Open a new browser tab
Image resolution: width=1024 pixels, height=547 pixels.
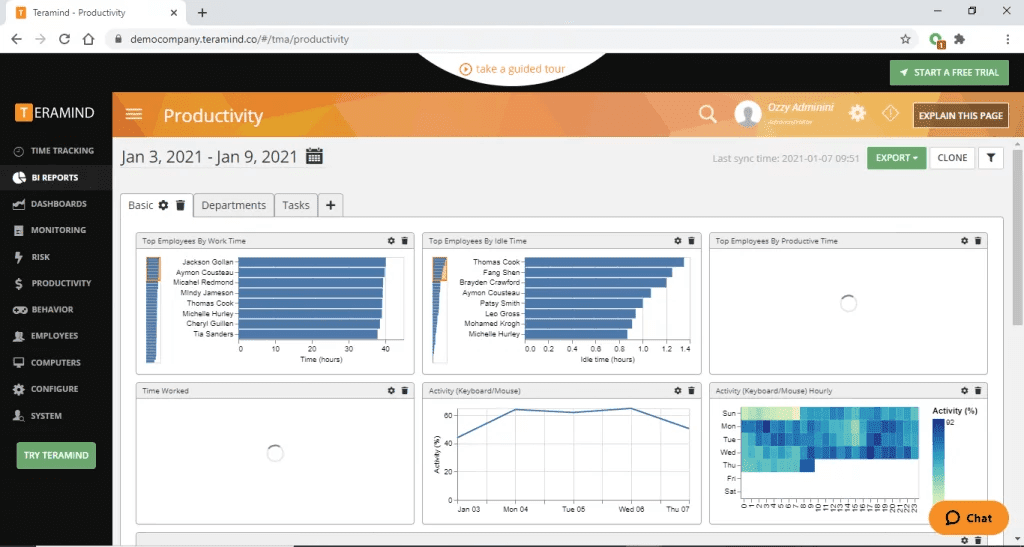tap(202, 12)
